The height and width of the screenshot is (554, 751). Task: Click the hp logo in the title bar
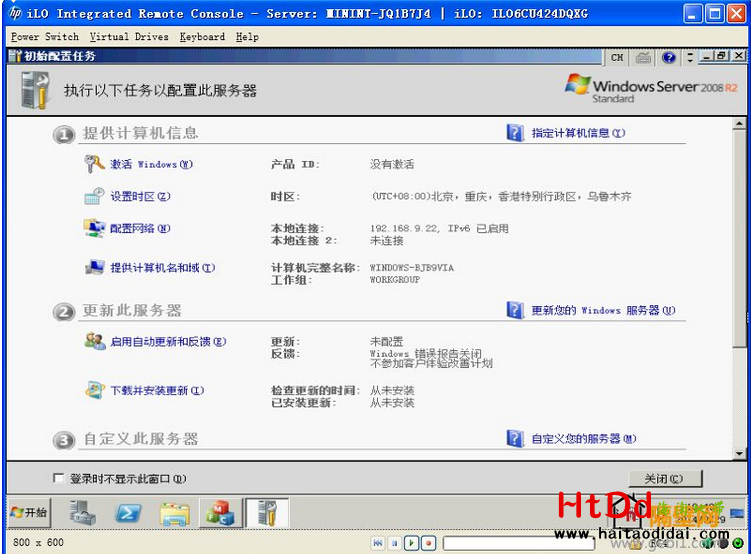coord(15,13)
